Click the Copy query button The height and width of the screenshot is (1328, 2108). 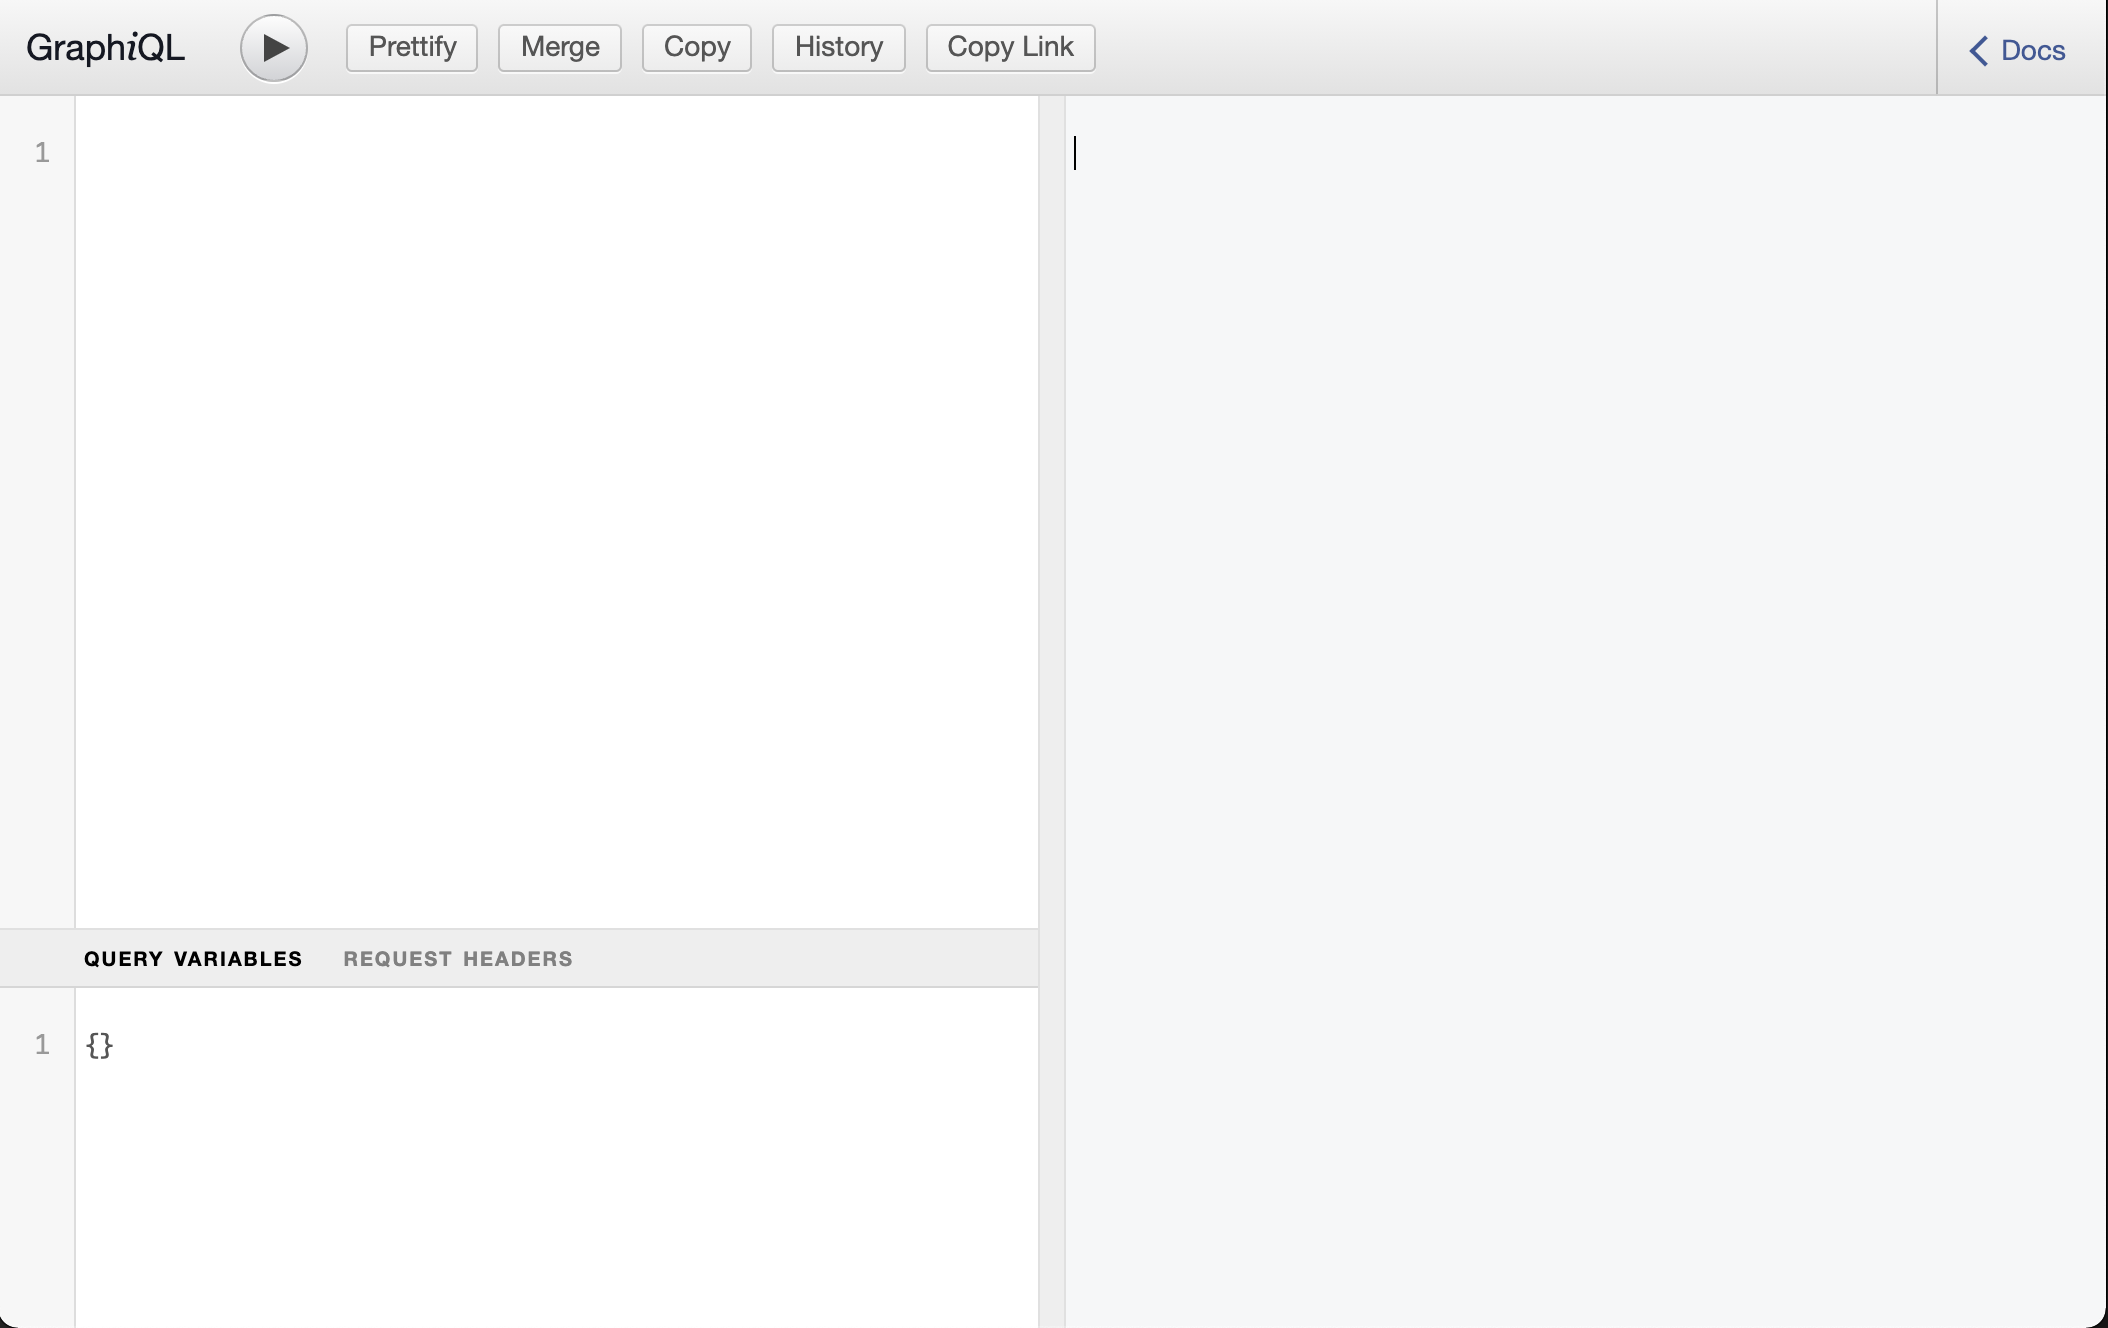pos(696,48)
